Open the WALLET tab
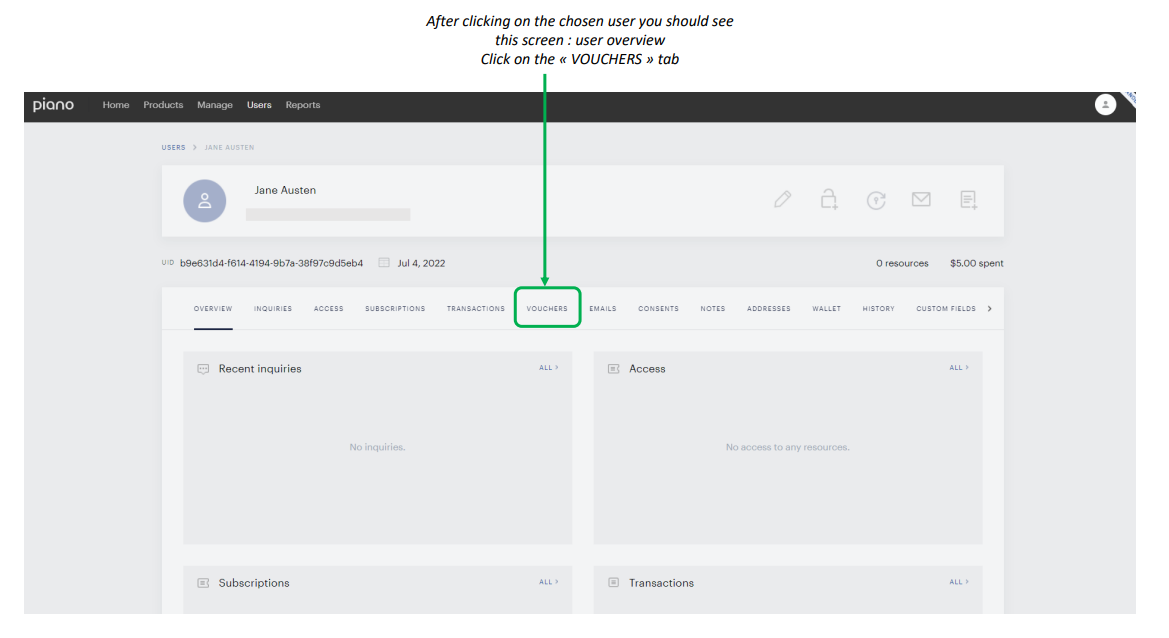This screenshot has width=1169, height=638. [x=826, y=309]
